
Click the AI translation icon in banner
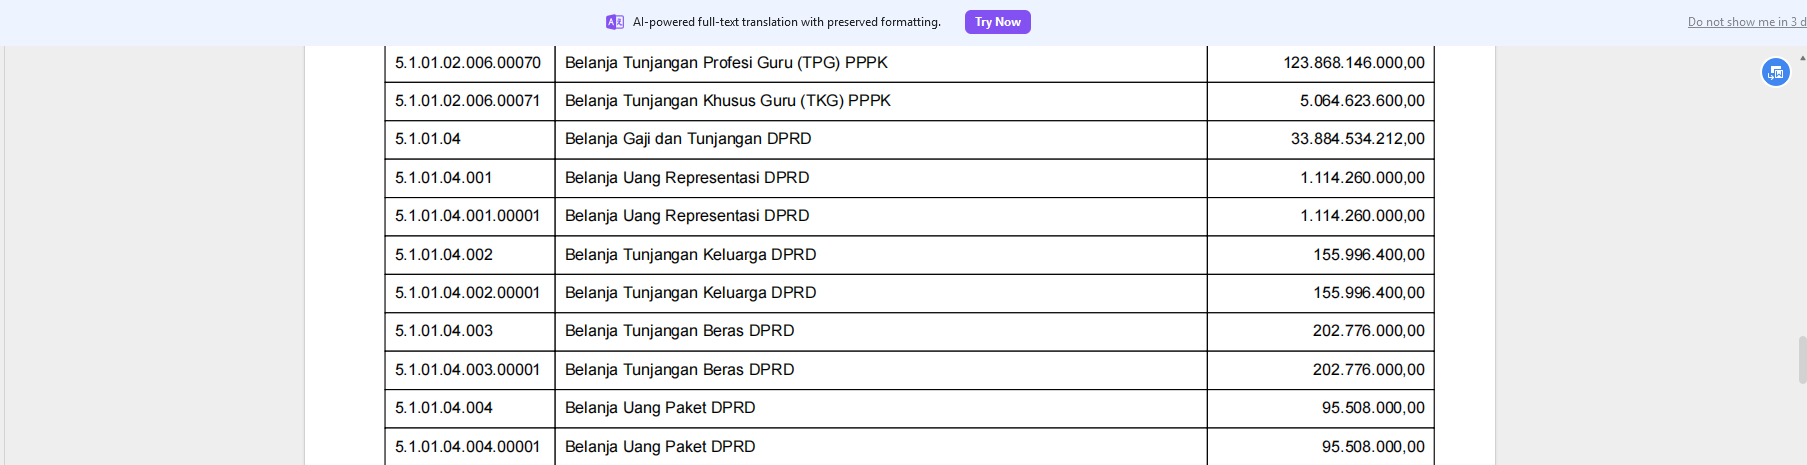[x=615, y=22]
